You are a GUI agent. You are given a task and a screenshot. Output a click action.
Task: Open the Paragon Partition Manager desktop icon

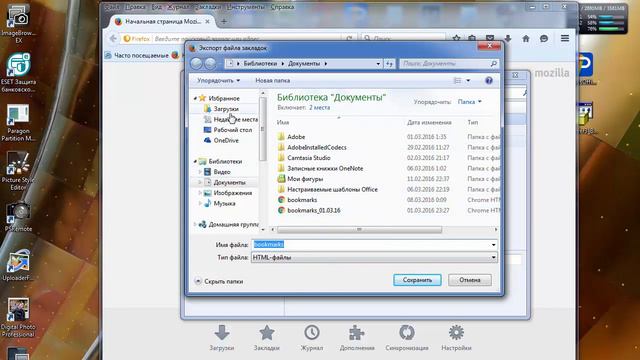click(x=18, y=122)
